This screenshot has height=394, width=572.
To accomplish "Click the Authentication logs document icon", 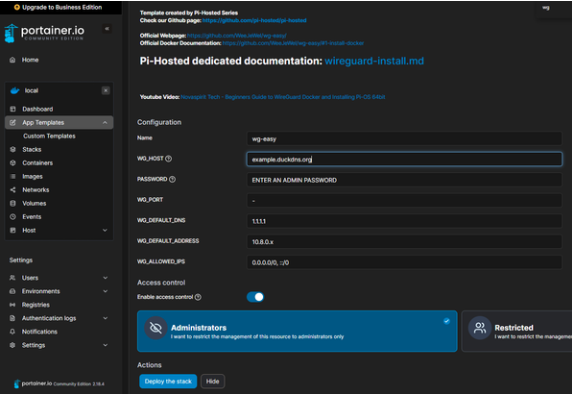I will coord(12,318).
